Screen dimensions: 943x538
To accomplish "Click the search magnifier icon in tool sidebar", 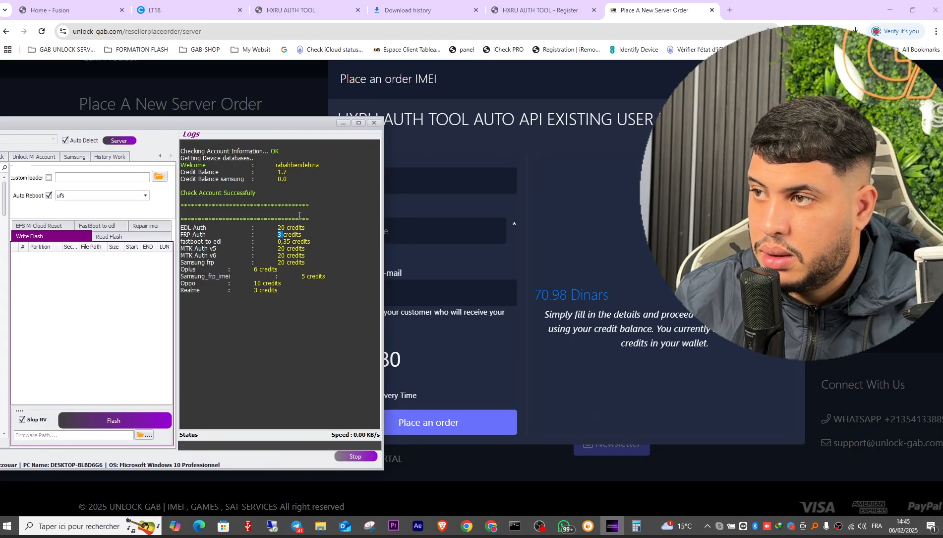I will pos(4,168).
